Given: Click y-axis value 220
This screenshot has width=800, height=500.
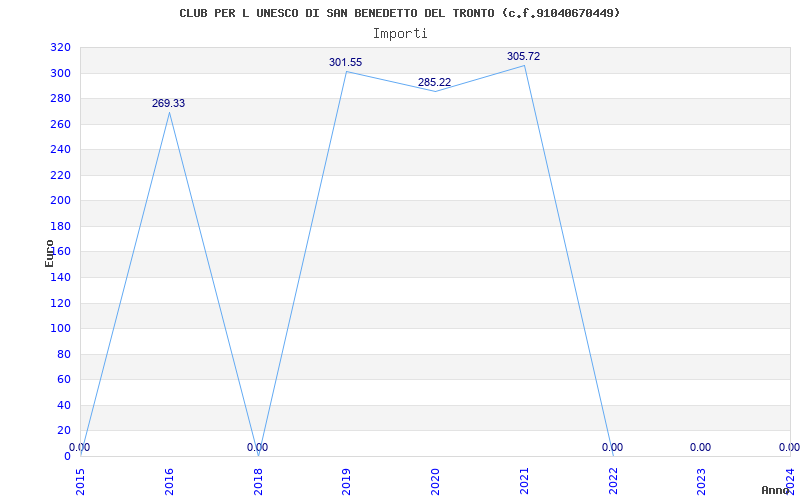Looking at the screenshot, I should click(x=60, y=175).
